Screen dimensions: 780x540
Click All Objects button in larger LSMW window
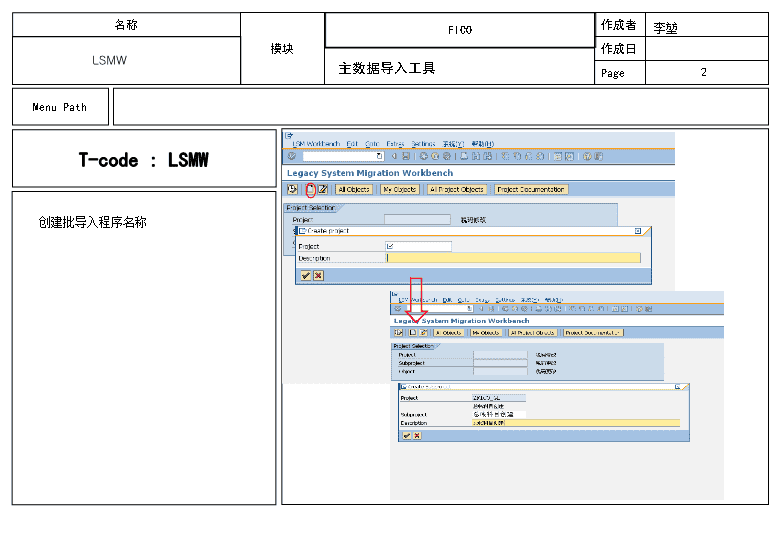point(354,189)
